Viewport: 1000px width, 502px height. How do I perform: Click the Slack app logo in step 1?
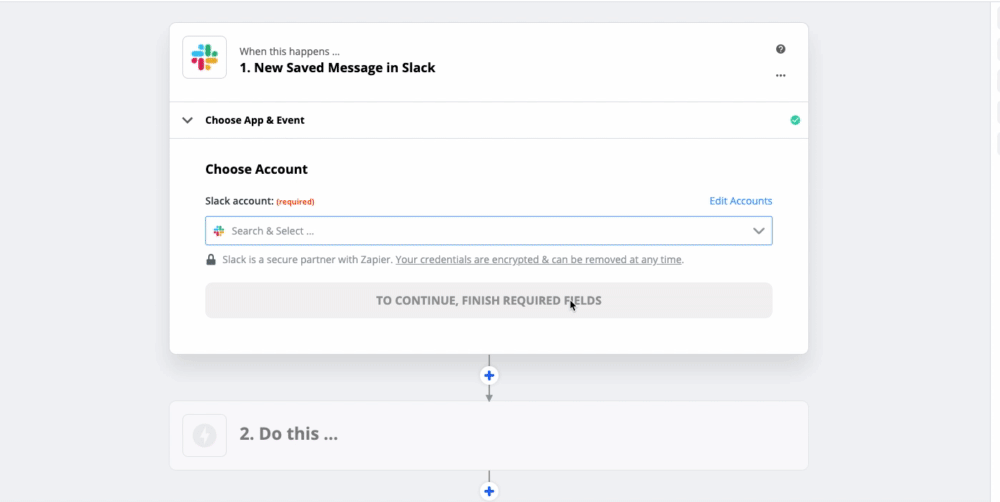tap(204, 57)
